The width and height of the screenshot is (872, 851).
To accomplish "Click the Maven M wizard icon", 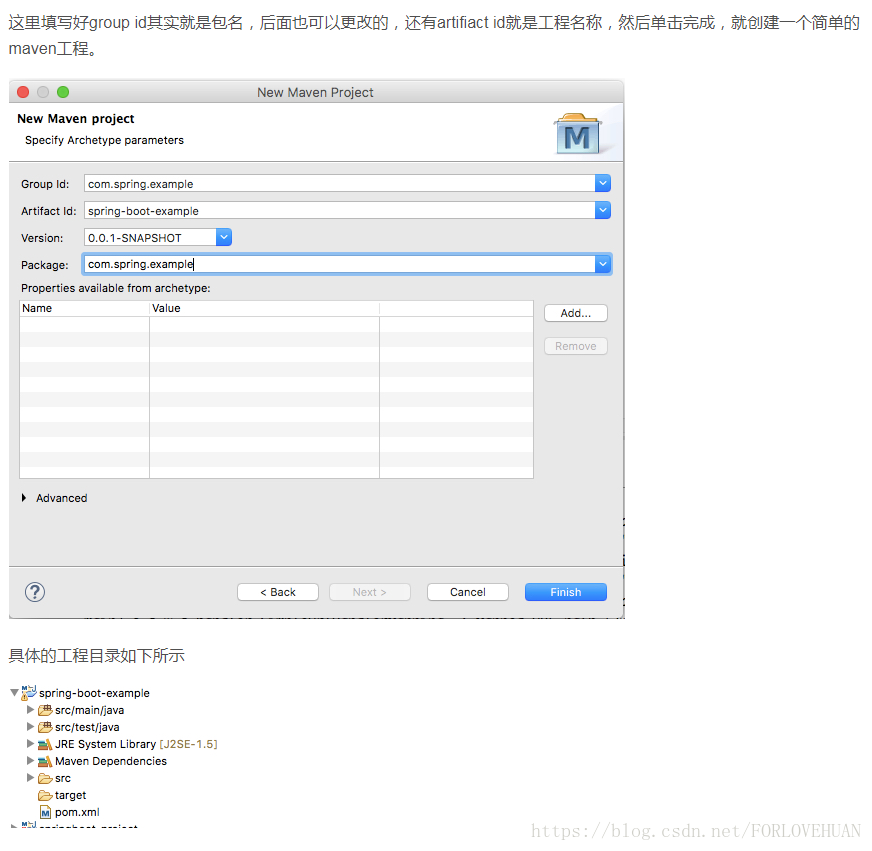I will point(577,134).
